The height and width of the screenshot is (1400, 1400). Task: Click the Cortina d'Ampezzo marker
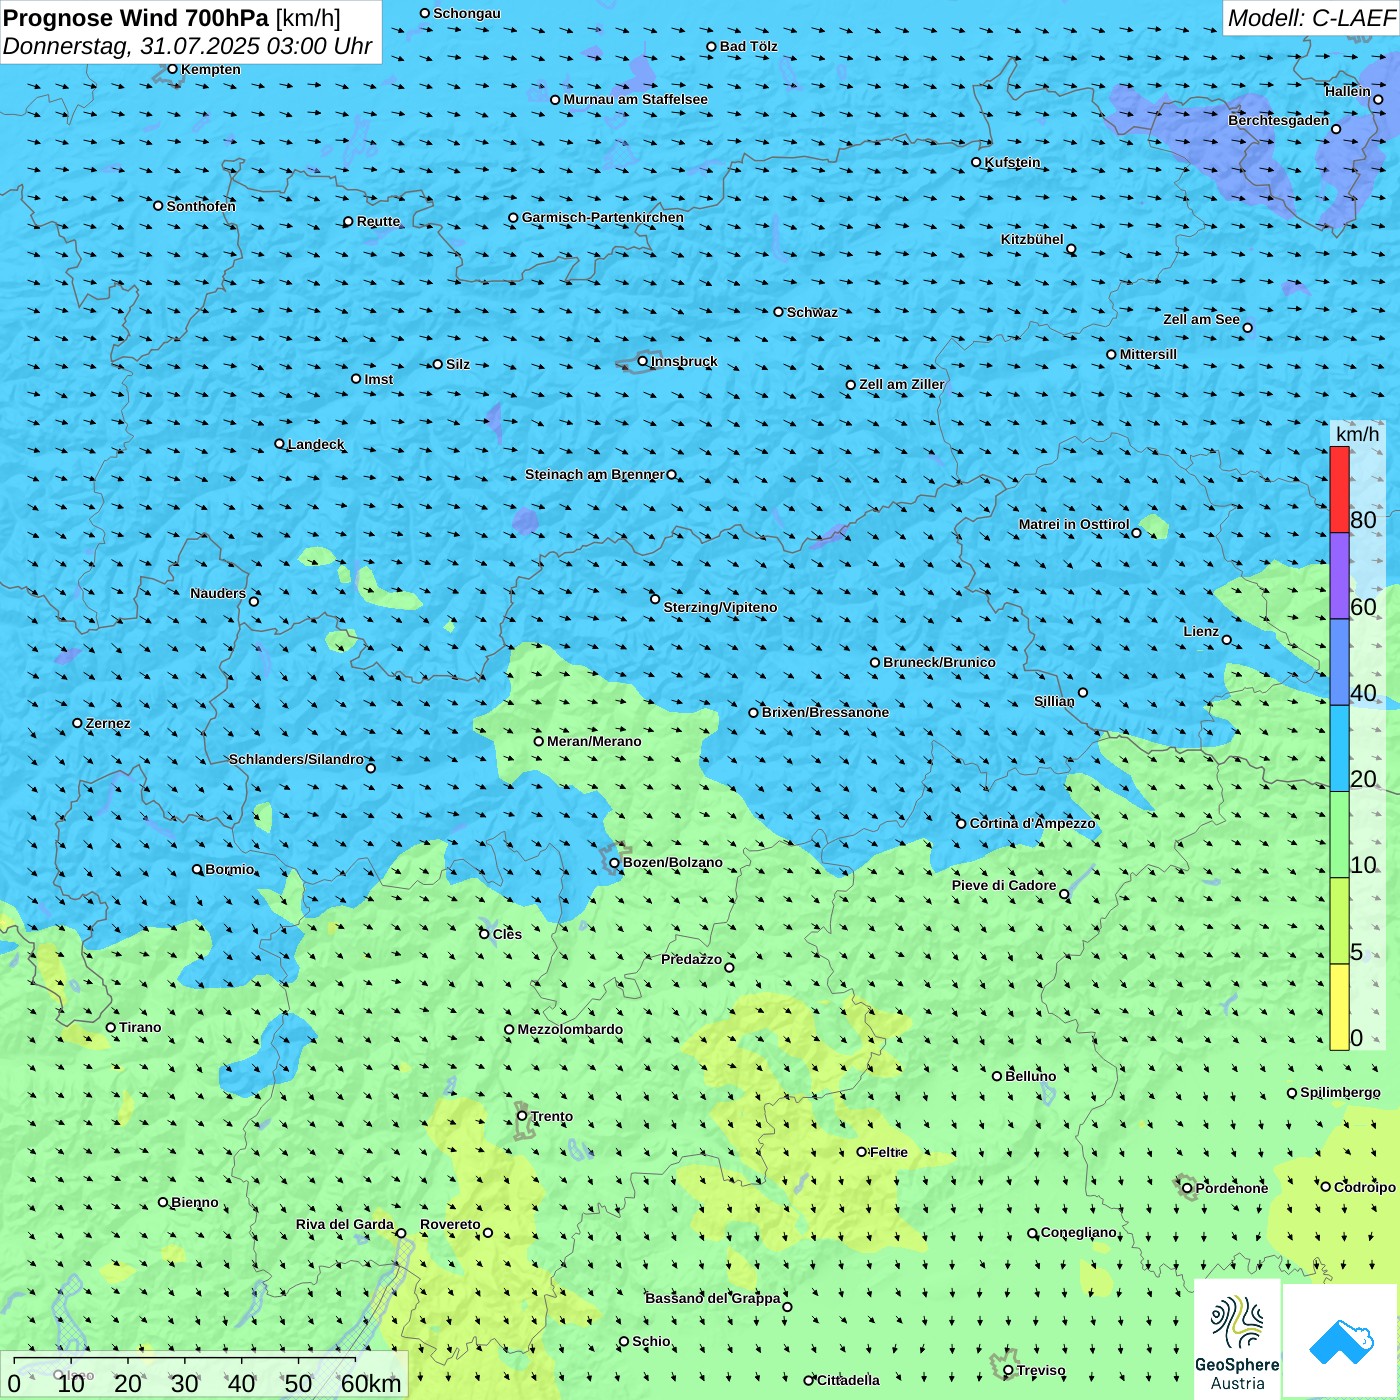(962, 824)
